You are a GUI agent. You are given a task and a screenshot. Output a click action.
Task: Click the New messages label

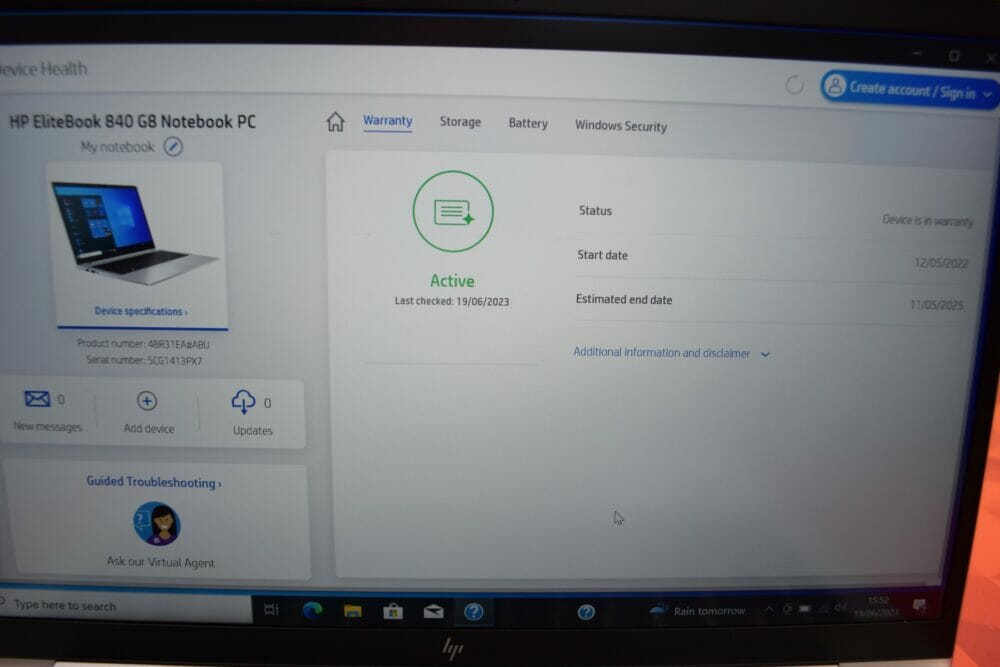pyautogui.click(x=48, y=427)
